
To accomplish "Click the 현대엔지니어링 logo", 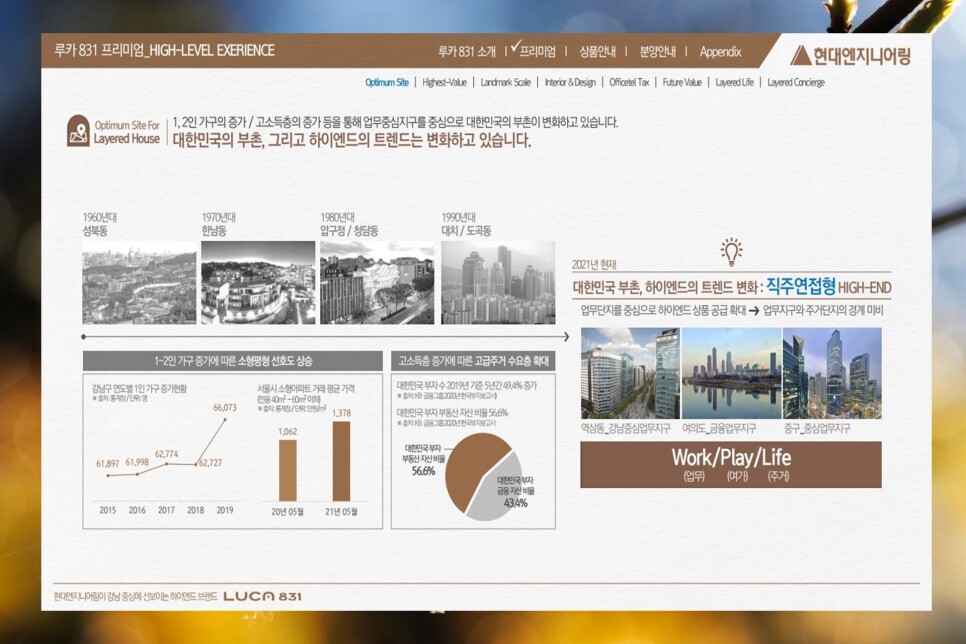I will pos(850,55).
